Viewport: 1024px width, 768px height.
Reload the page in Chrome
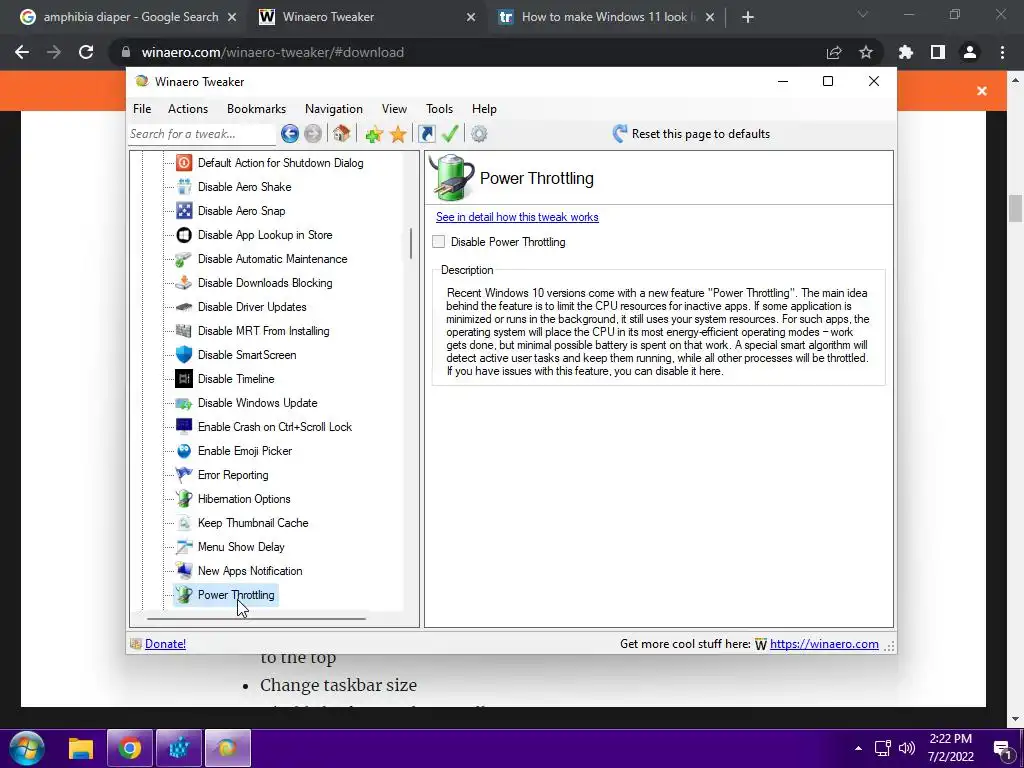86,52
